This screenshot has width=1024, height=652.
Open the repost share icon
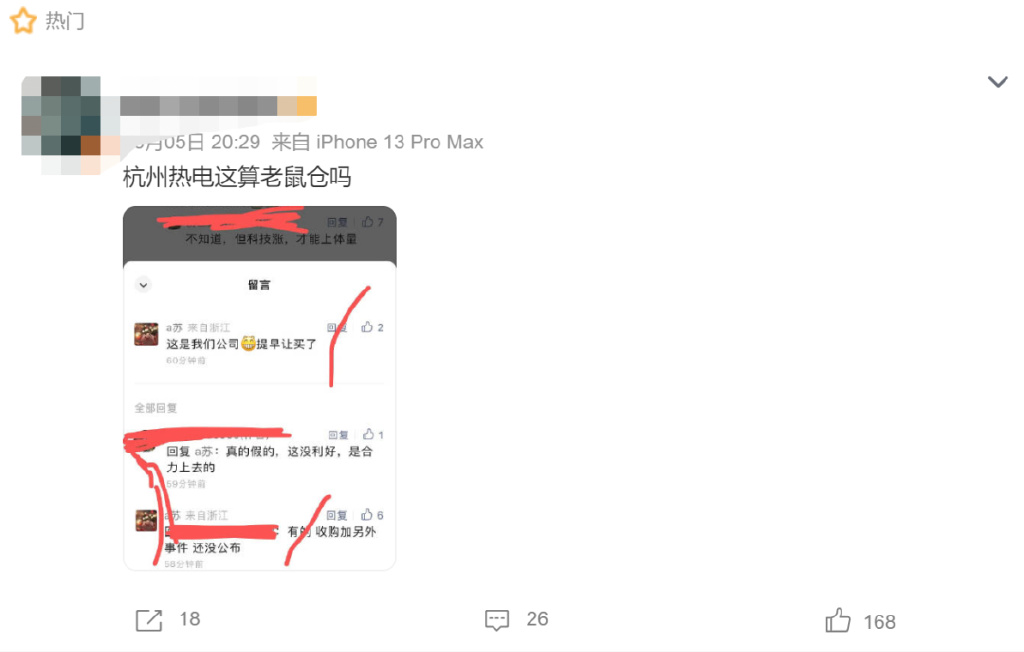149,620
